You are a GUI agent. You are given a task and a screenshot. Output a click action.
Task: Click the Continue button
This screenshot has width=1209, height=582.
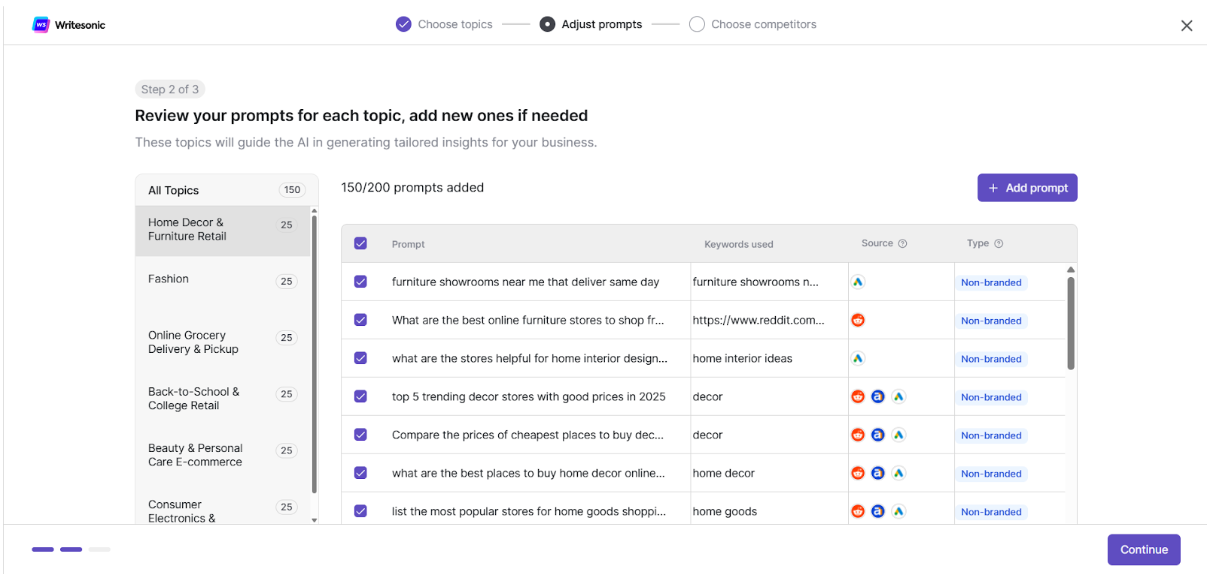(x=1144, y=550)
